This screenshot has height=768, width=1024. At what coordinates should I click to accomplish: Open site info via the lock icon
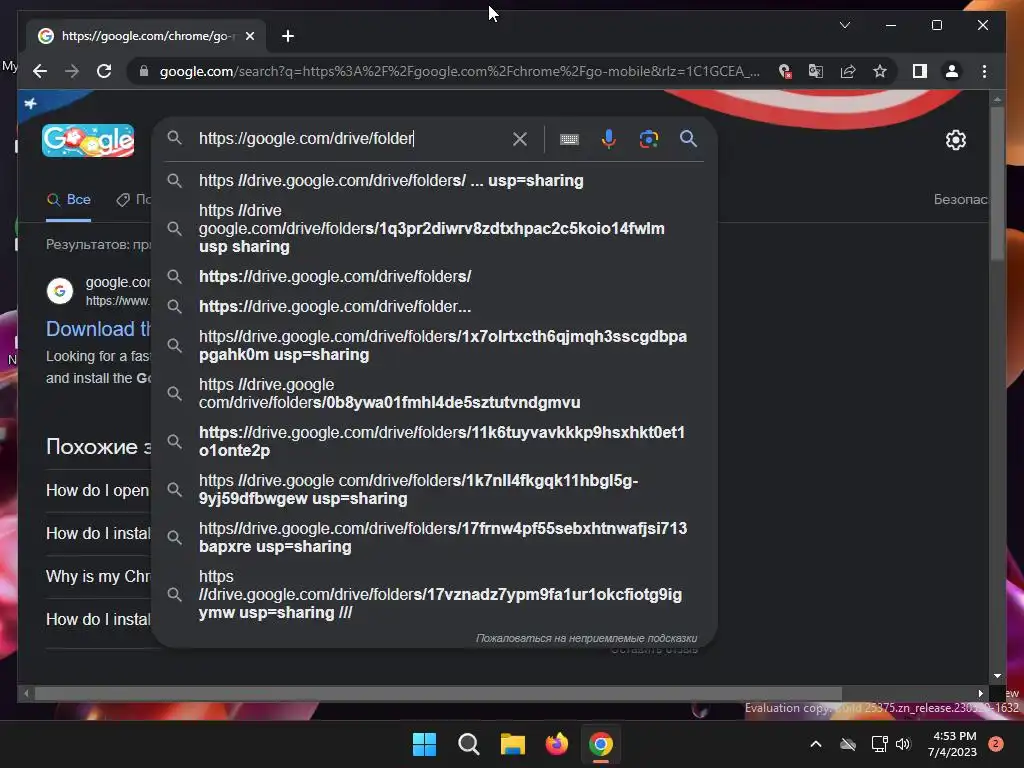[144, 71]
